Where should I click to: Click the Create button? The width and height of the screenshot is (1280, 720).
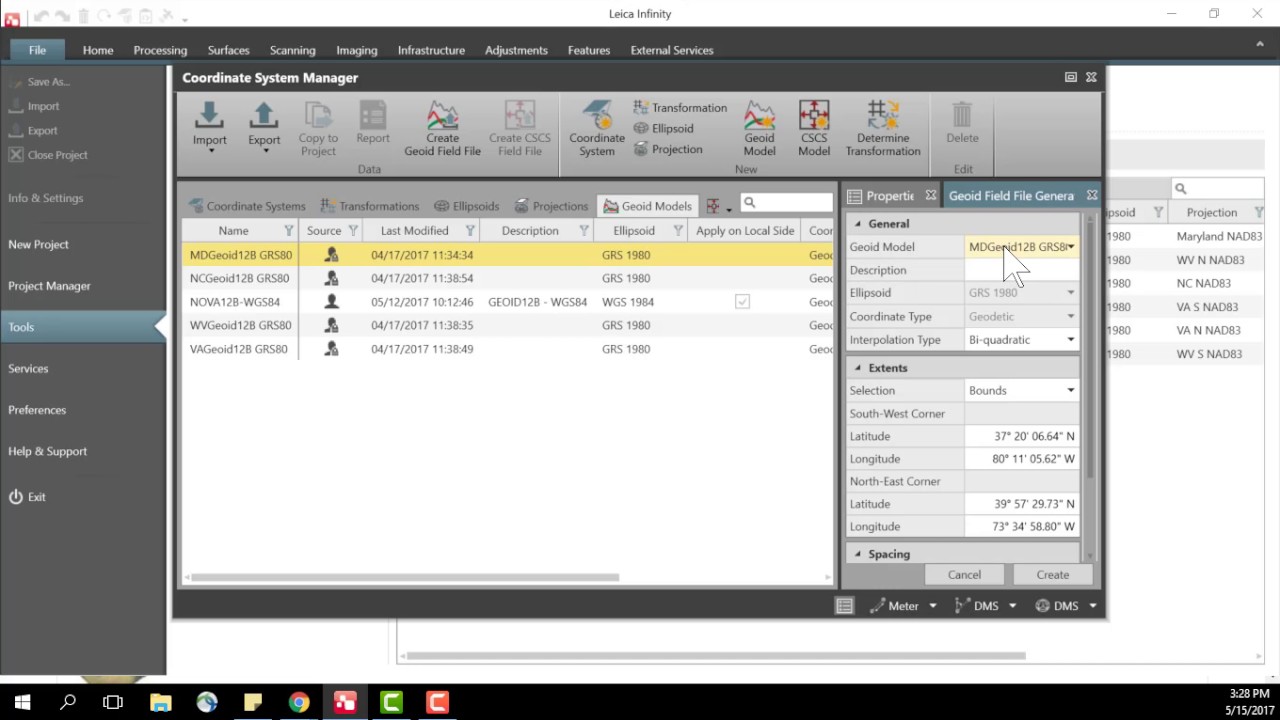(x=1053, y=575)
